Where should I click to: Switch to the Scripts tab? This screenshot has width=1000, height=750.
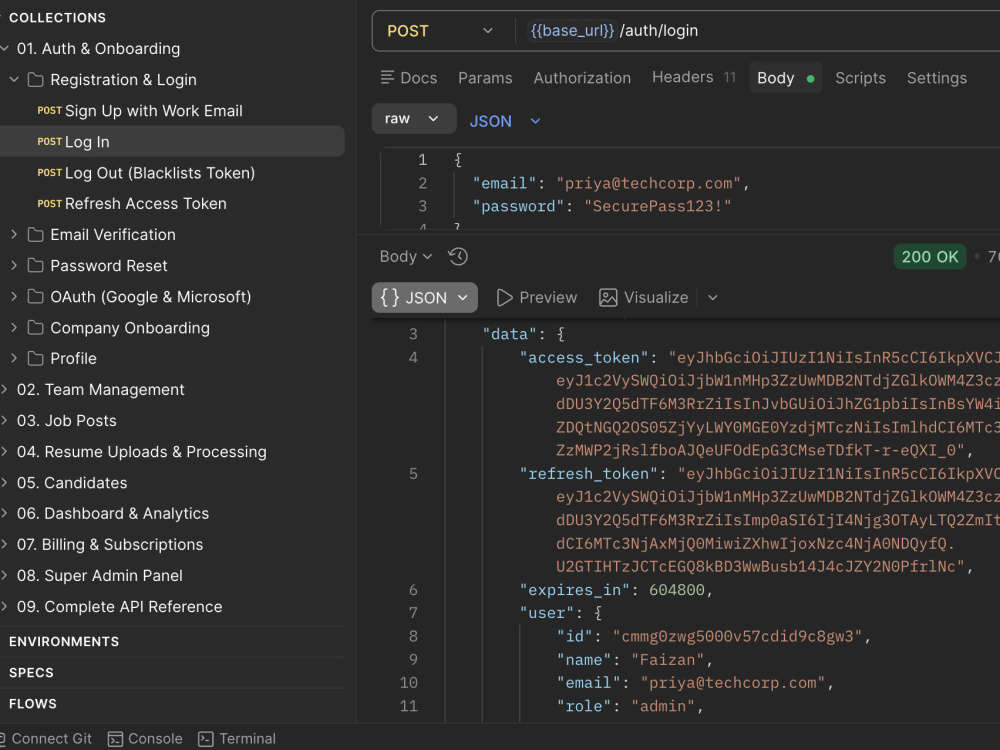860,78
